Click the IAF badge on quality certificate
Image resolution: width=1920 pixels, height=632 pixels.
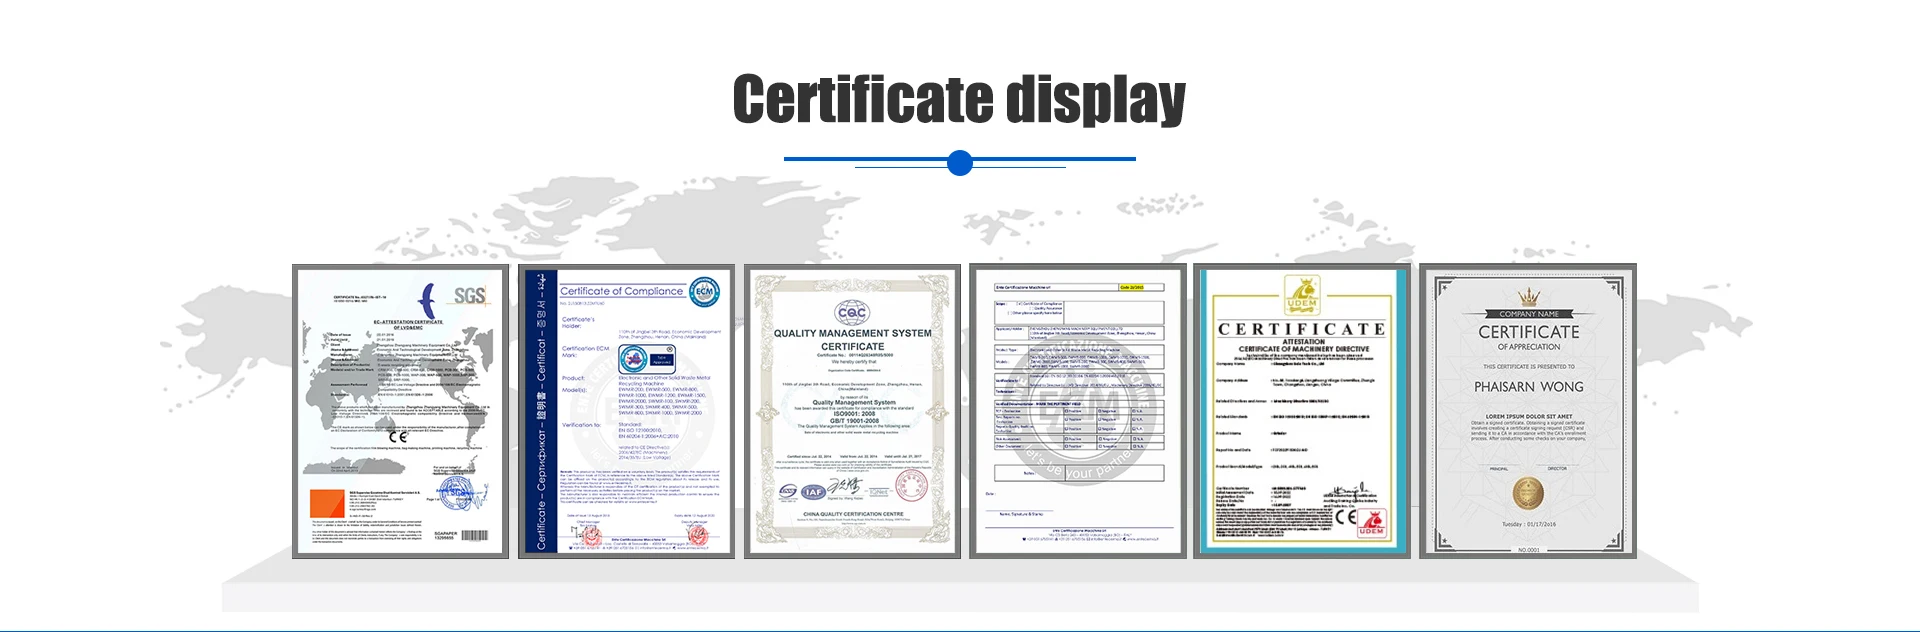[814, 491]
